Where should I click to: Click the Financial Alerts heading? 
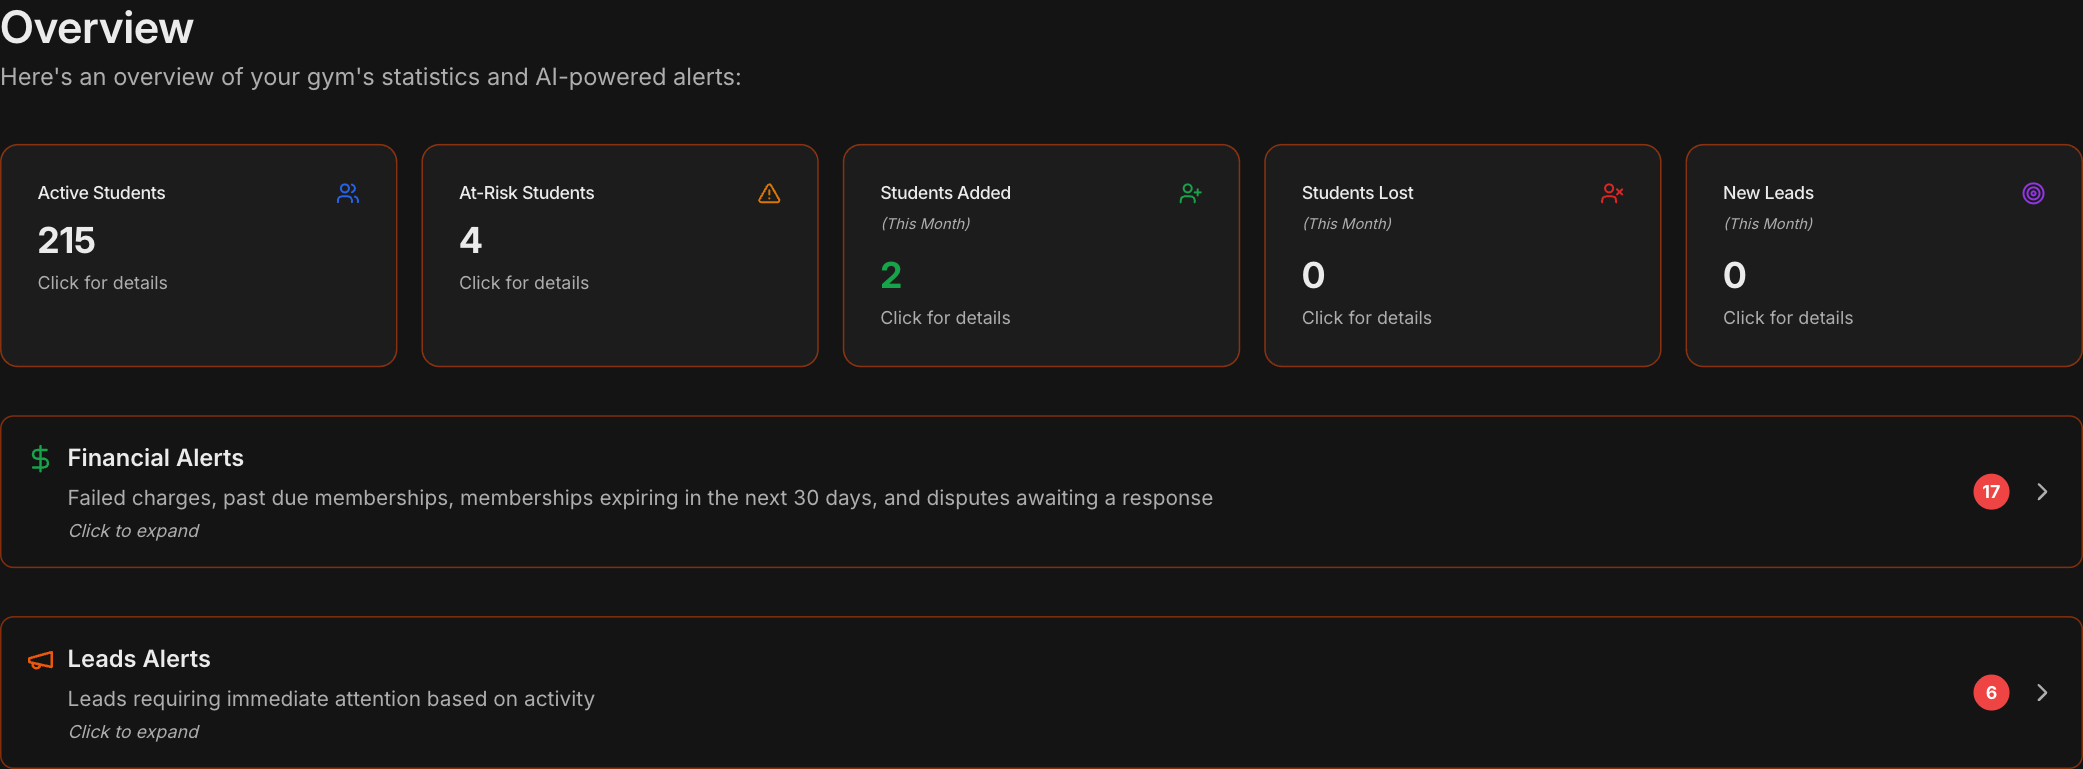(x=155, y=458)
